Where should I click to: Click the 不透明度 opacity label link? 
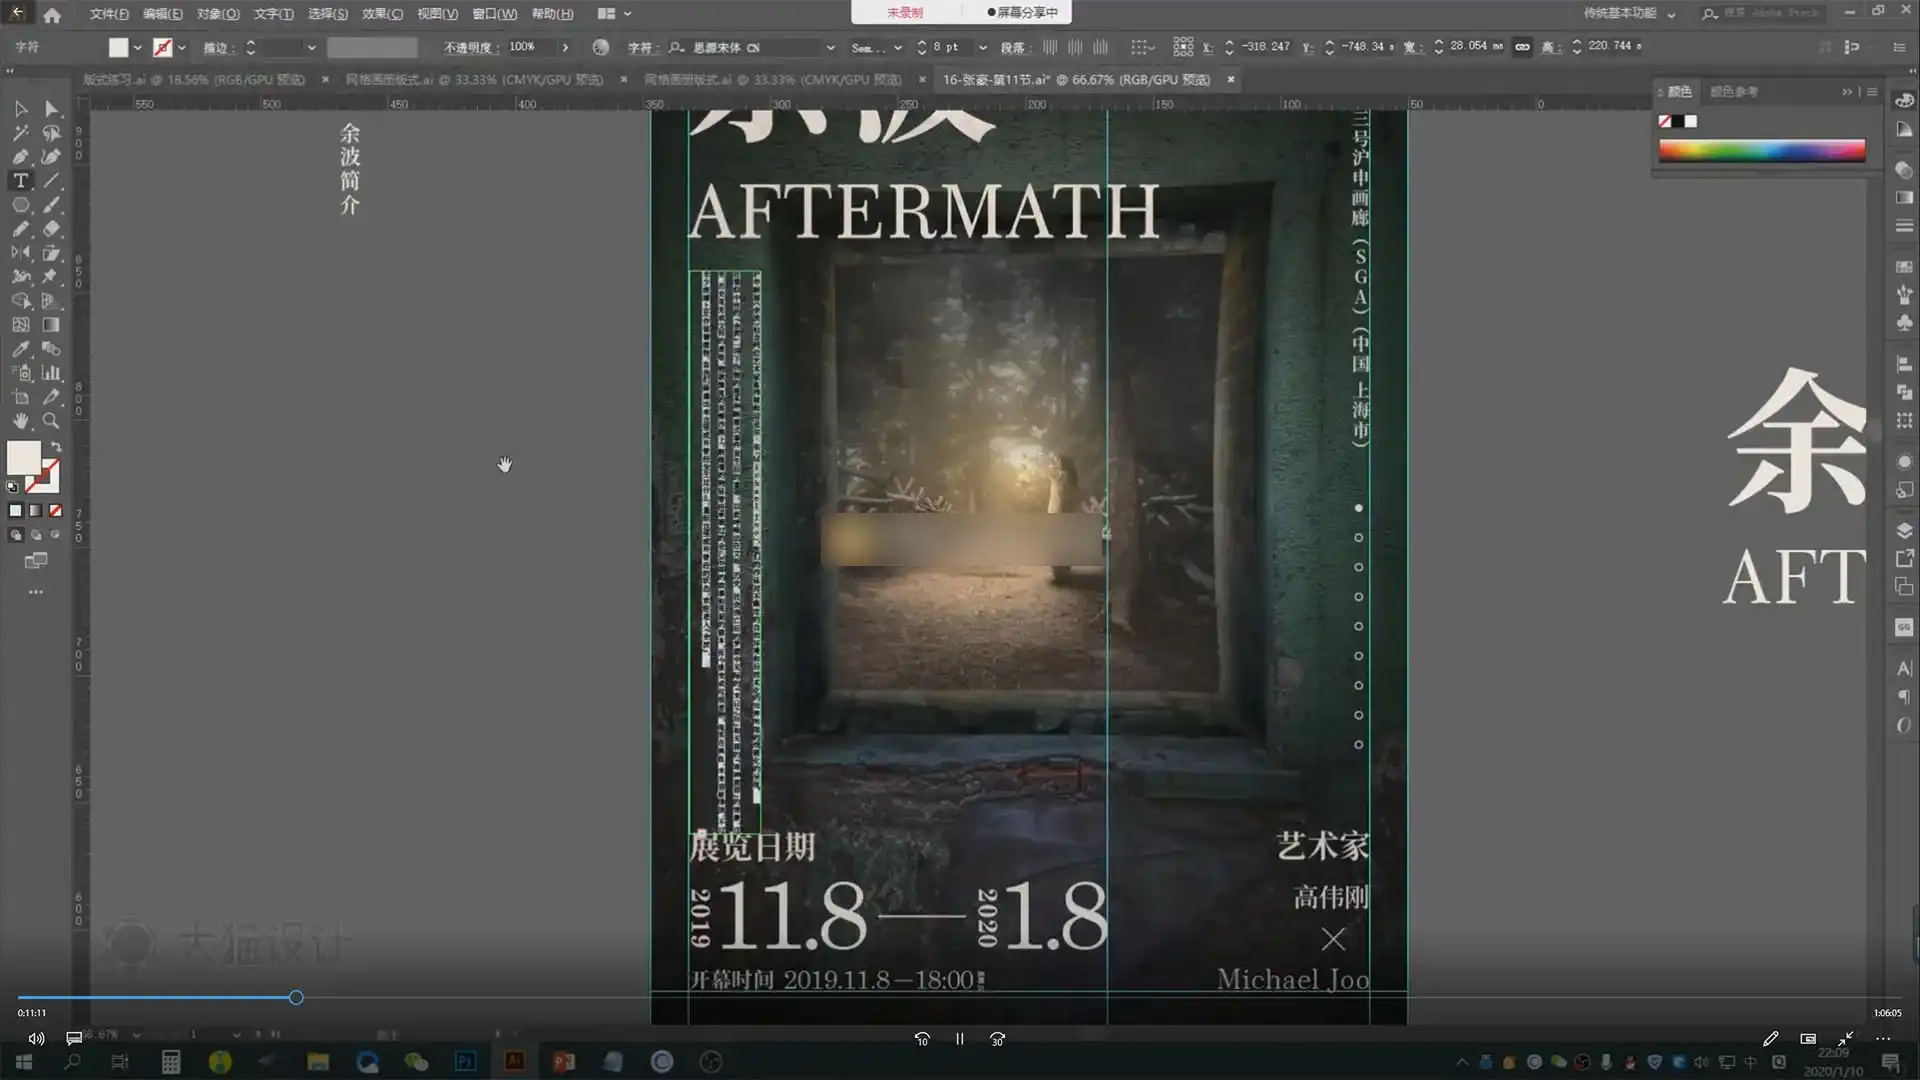point(470,47)
